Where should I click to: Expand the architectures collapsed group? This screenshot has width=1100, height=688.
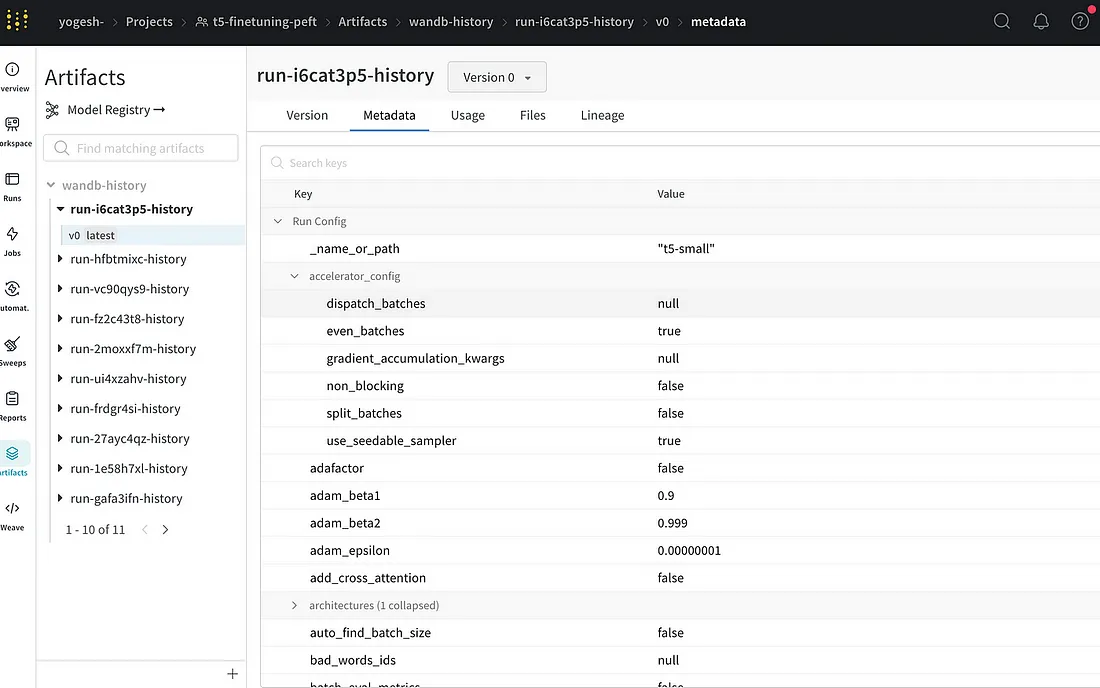click(x=295, y=605)
